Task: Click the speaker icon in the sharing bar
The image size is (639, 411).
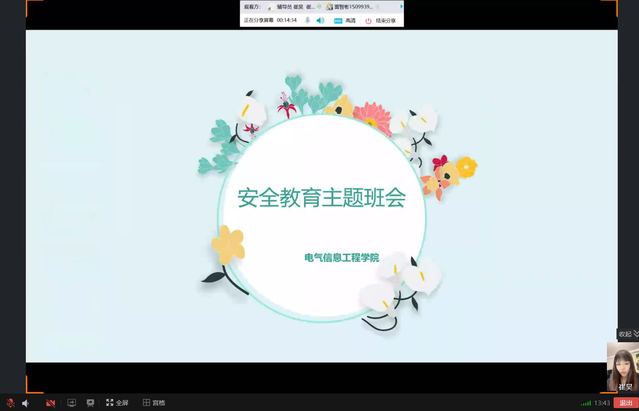Action: coord(320,20)
